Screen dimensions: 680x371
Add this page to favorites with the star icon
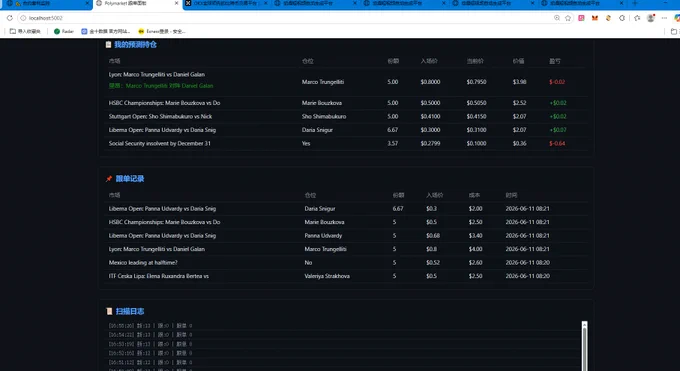[568, 18]
